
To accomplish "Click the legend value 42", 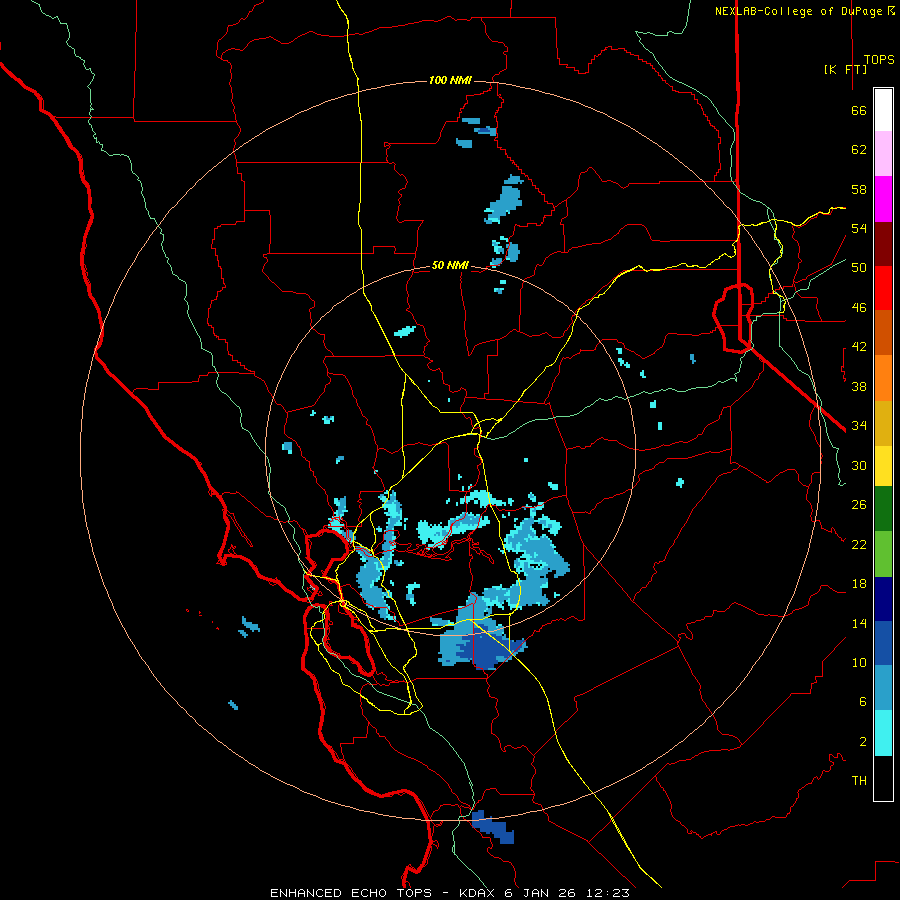I will point(859,347).
